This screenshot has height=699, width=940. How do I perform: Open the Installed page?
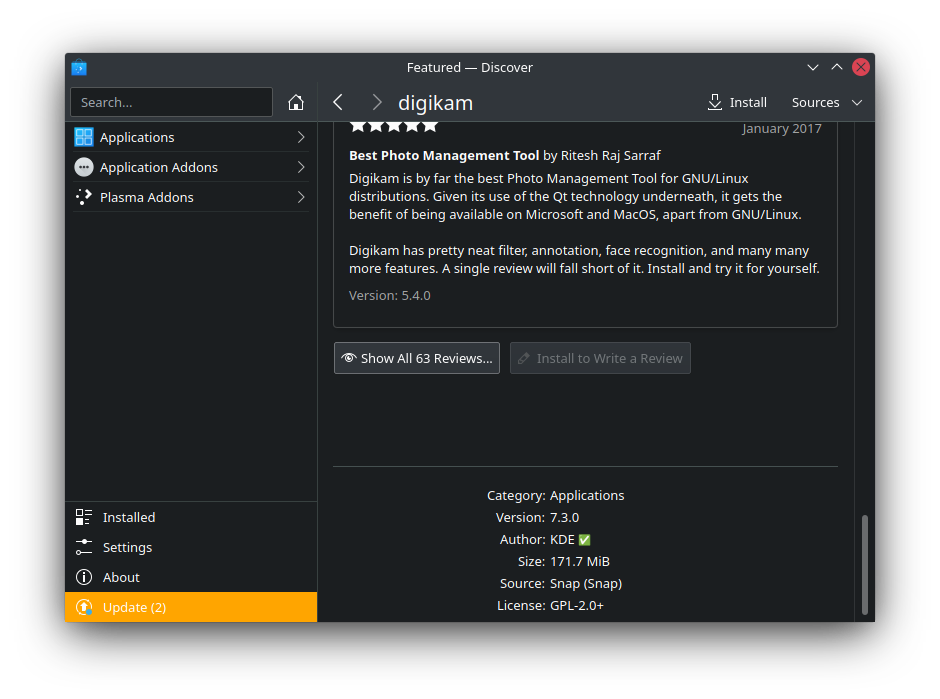[191, 517]
